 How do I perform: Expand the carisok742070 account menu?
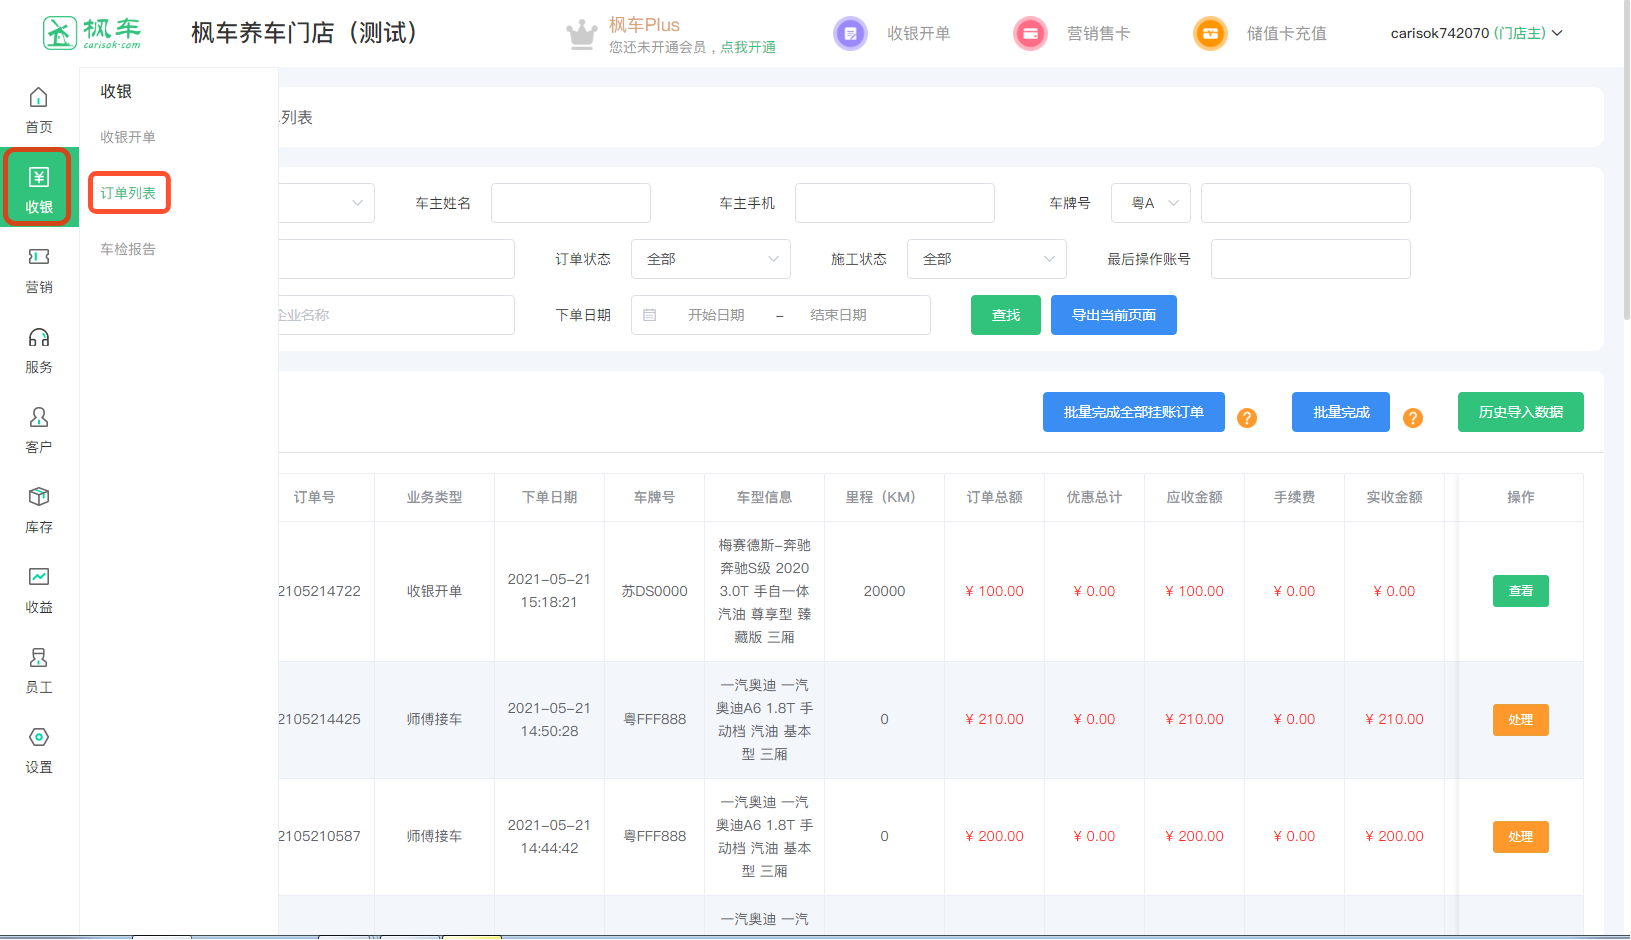[1476, 33]
